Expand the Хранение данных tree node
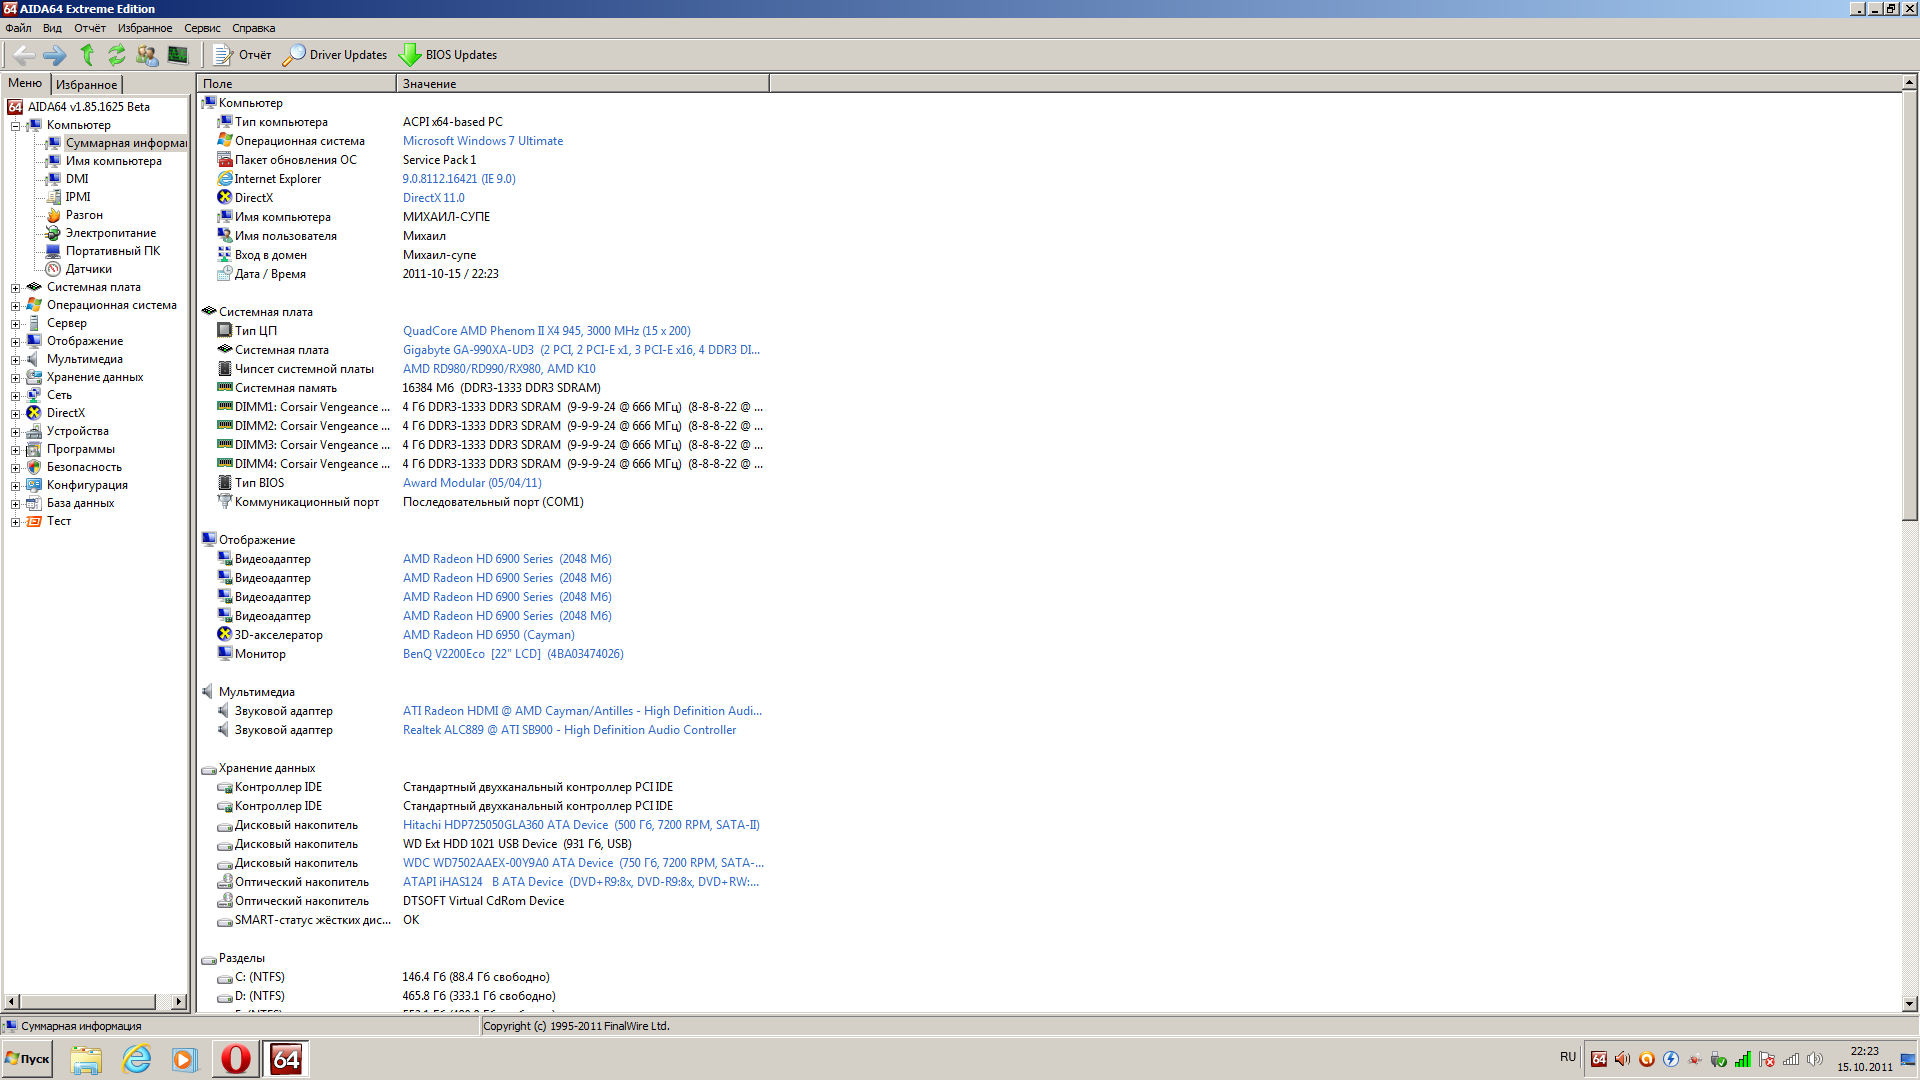 (15, 378)
